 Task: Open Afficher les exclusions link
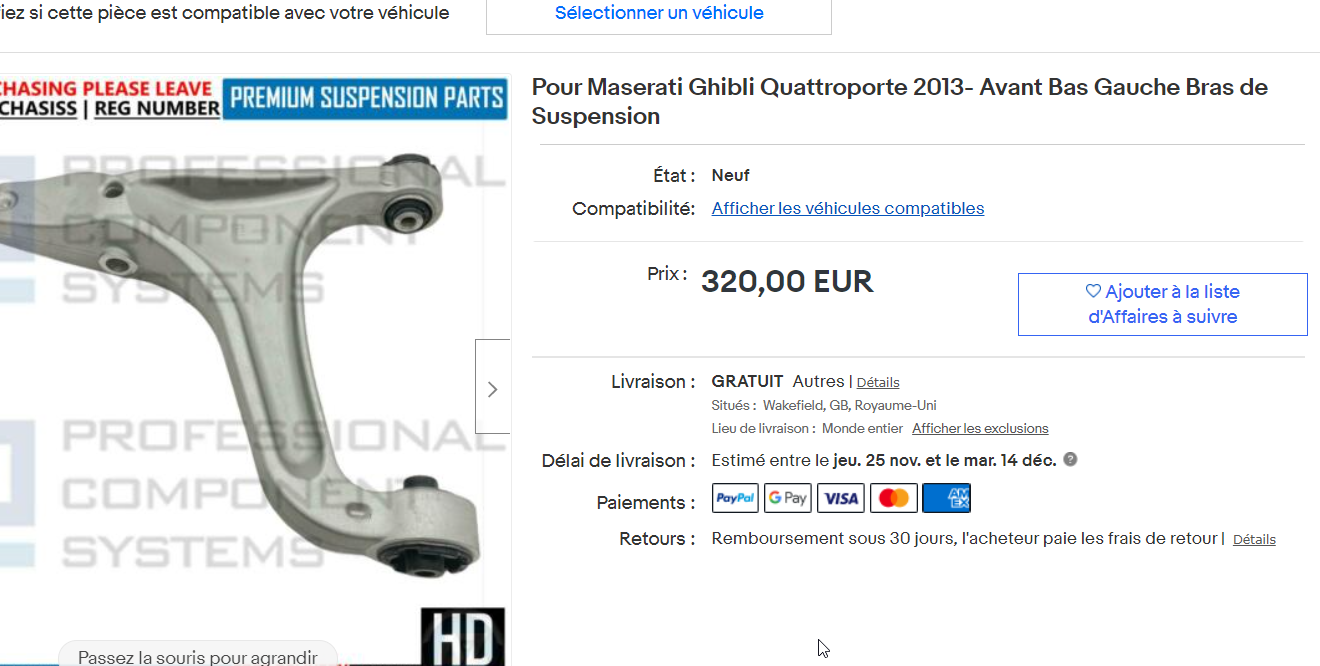pyautogui.click(x=980, y=428)
